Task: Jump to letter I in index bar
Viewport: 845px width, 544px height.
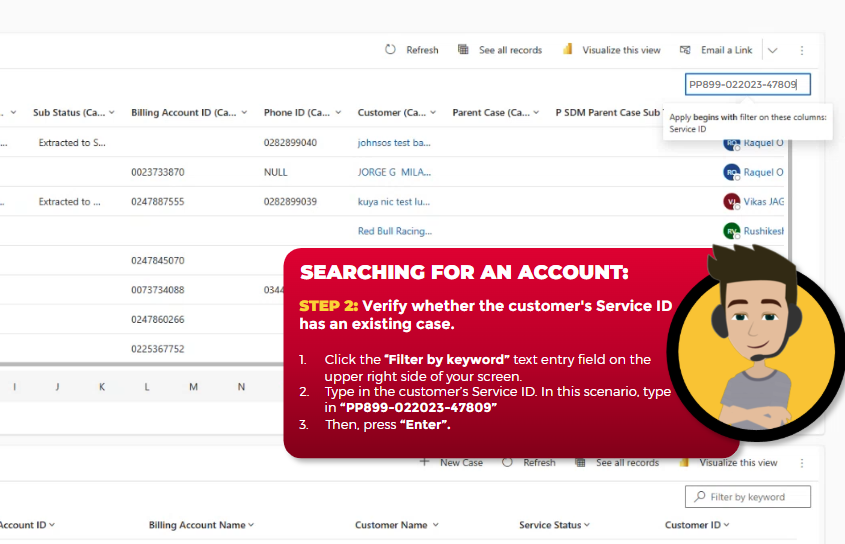Action: point(15,387)
